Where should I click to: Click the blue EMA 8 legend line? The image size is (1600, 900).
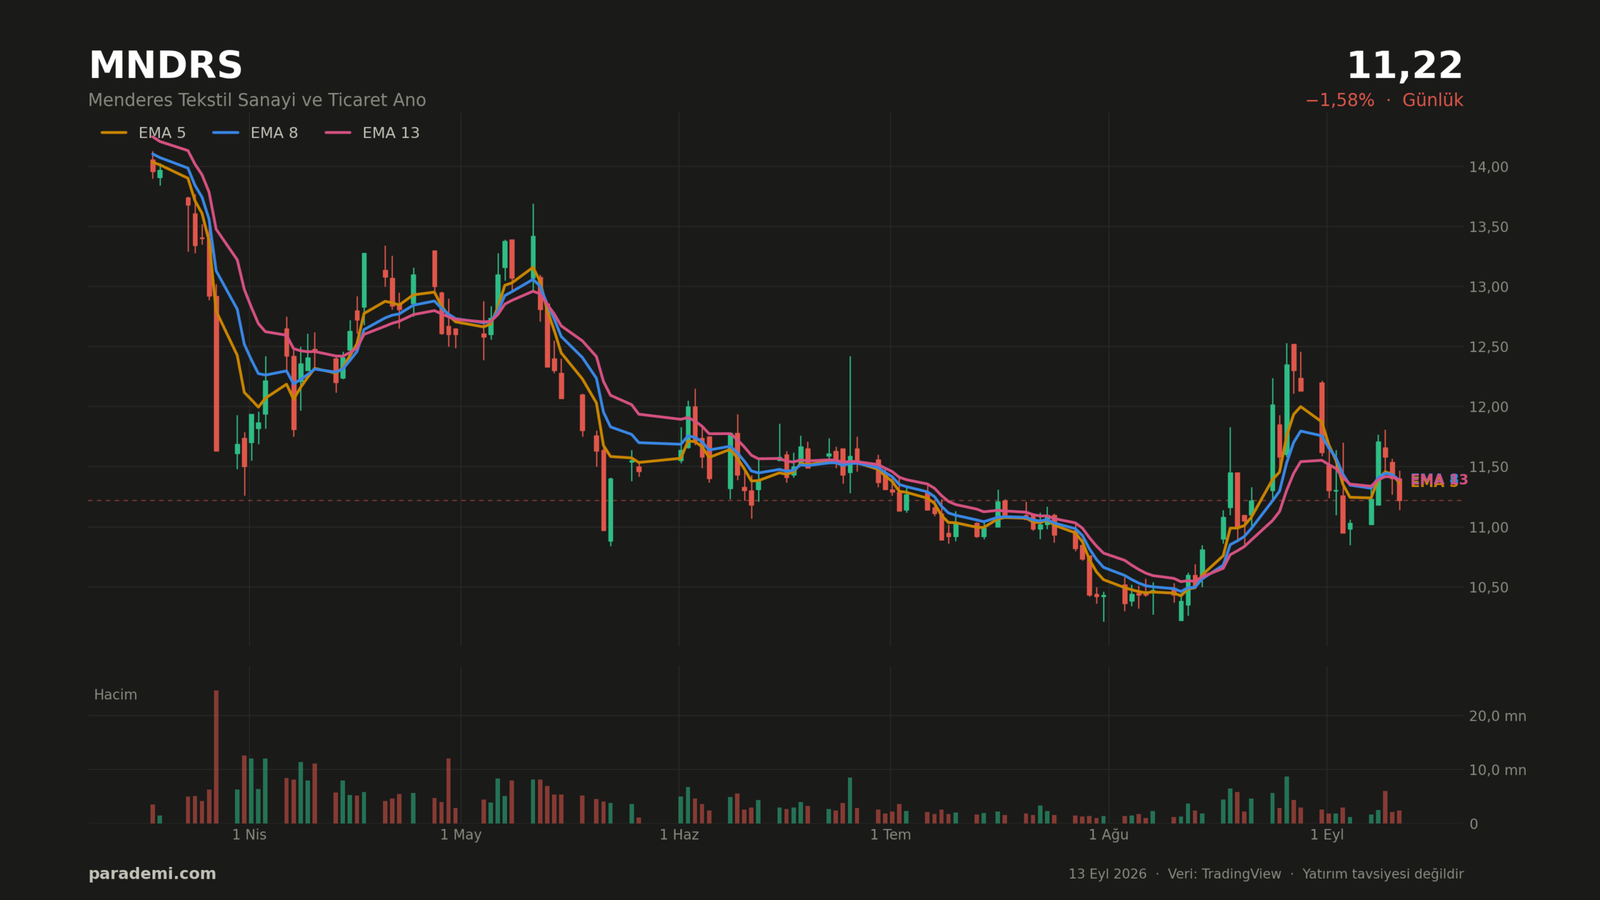coord(226,133)
